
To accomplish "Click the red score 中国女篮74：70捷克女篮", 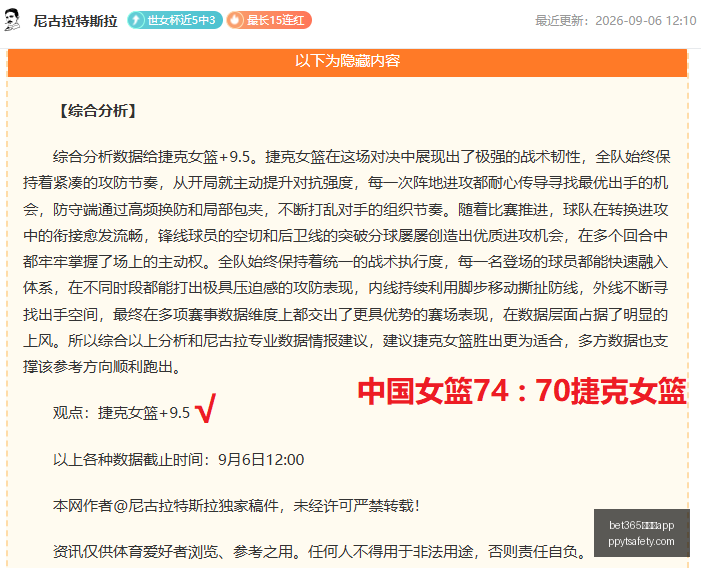I will pyautogui.click(x=522, y=391).
